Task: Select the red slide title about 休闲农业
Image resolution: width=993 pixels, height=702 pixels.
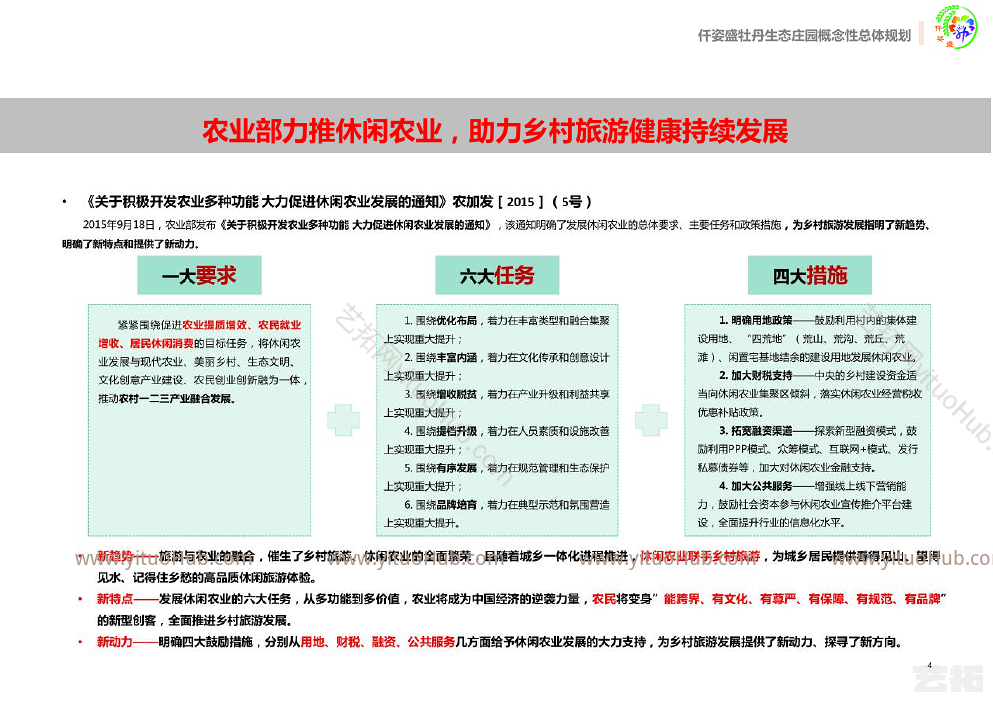Action: tap(495, 131)
